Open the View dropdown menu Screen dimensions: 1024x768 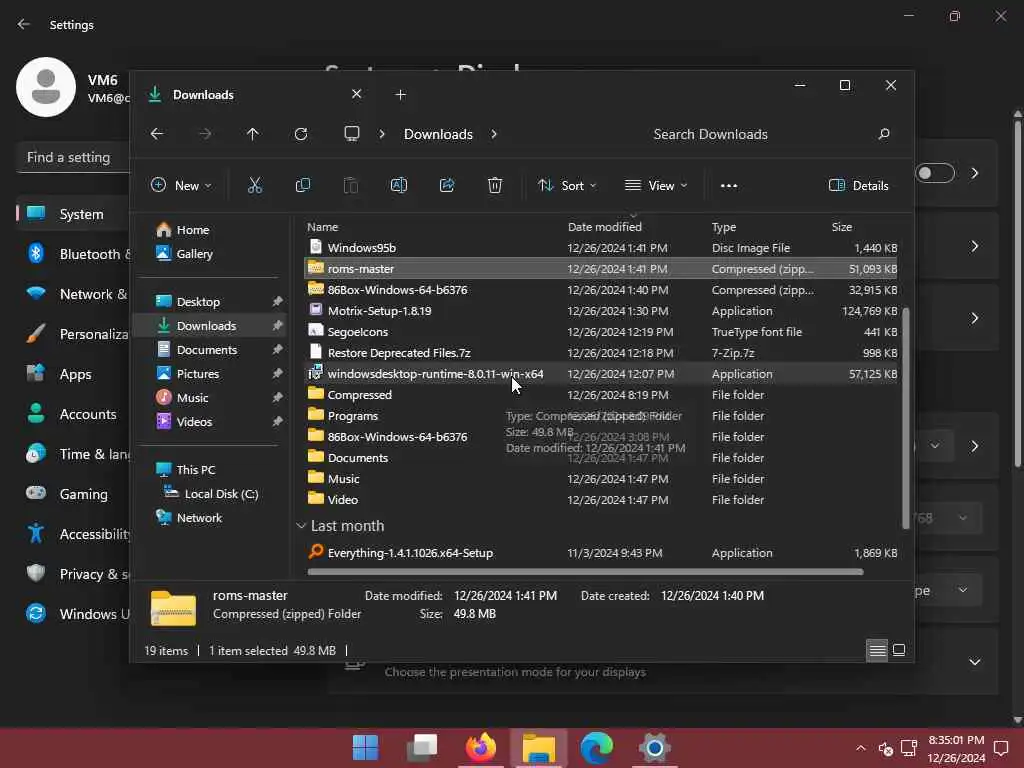(656, 185)
